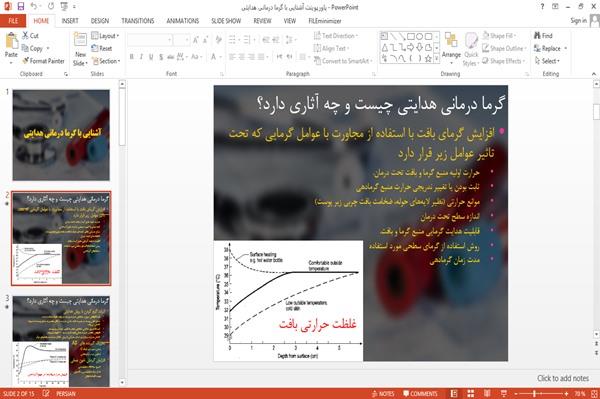Open the Section dropdown
Image resolution: width=600 pixels, height=399 pixels.
[106, 61]
